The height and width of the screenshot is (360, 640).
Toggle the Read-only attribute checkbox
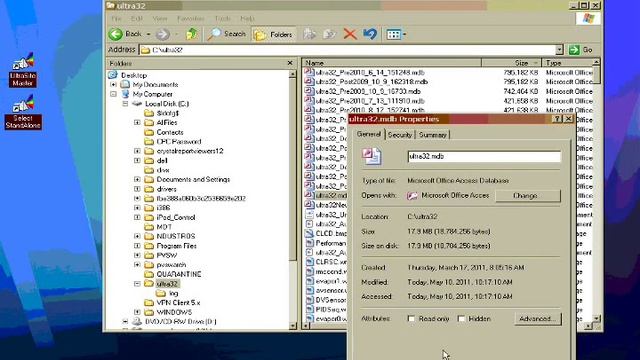[x=411, y=319]
